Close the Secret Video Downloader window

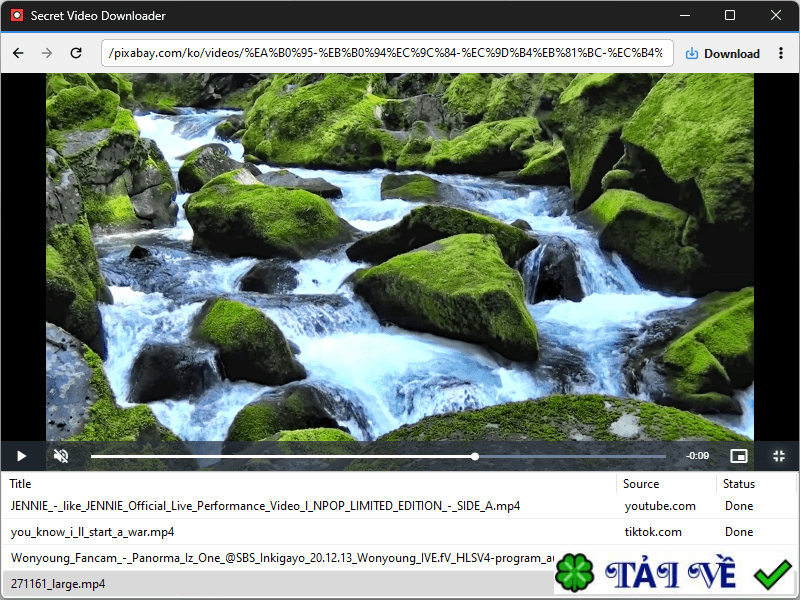(x=776, y=15)
